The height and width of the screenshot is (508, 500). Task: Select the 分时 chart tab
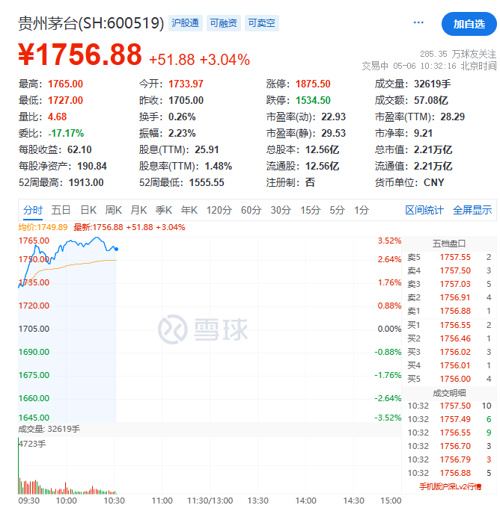coord(33,210)
